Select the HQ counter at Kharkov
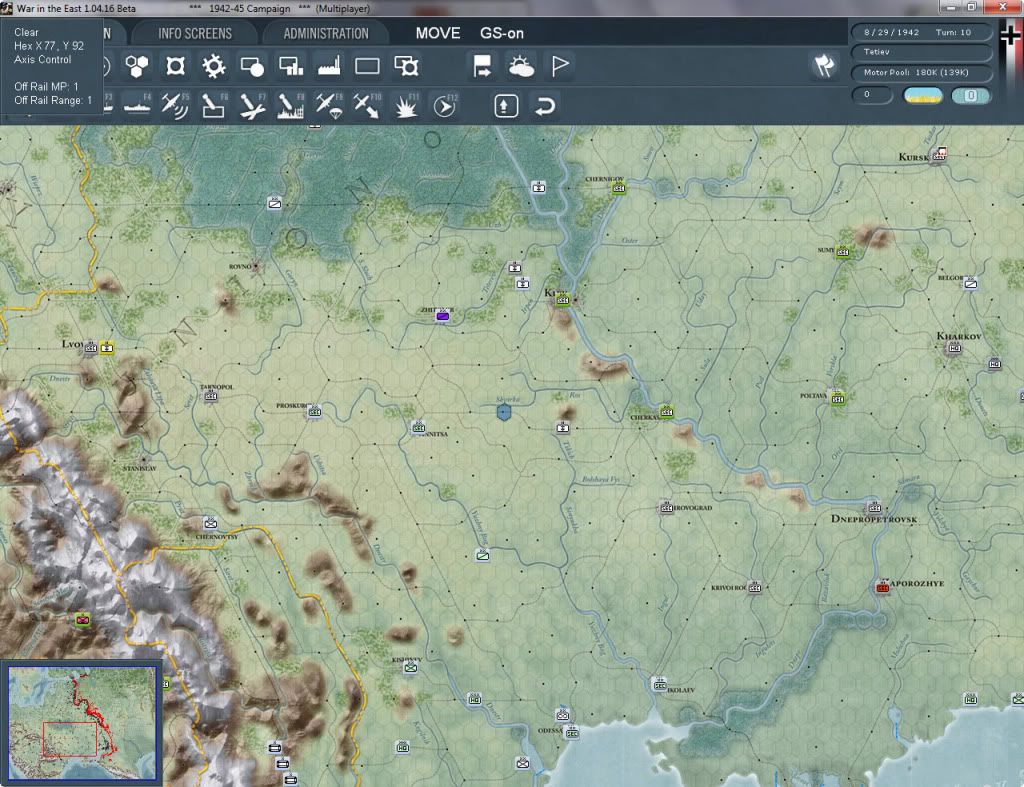Viewport: 1024px width, 787px height. (x=954, y=347)
